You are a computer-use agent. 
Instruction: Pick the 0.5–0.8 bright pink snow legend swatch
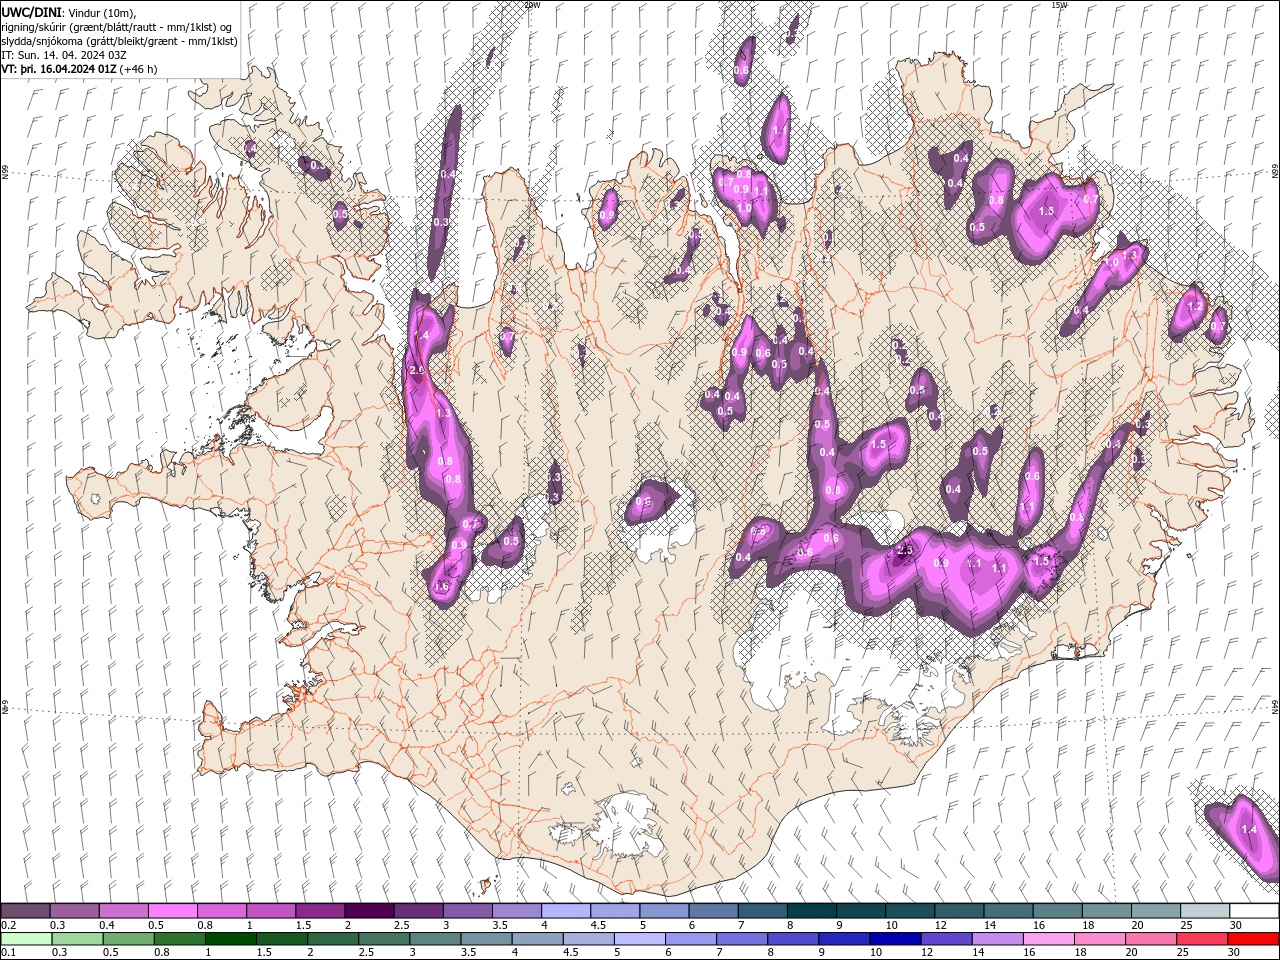pos(172,911)
